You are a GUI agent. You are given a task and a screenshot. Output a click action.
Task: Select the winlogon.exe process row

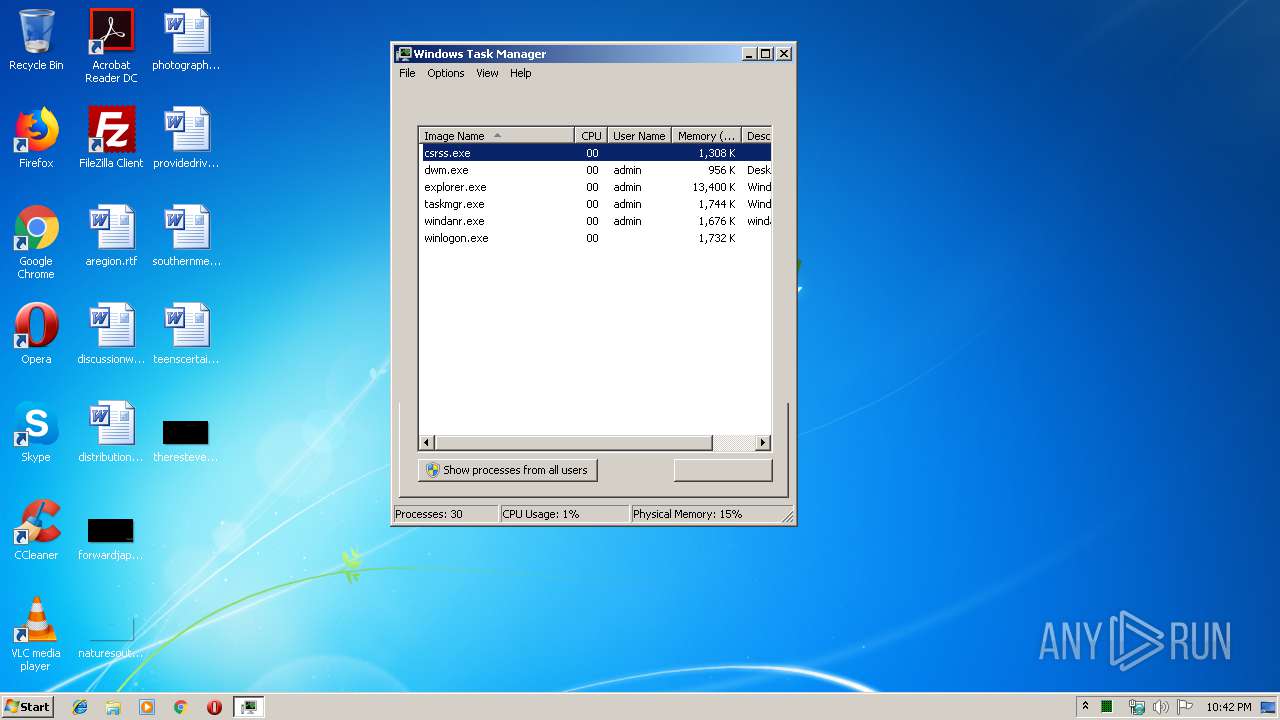[x=595, y=238]
